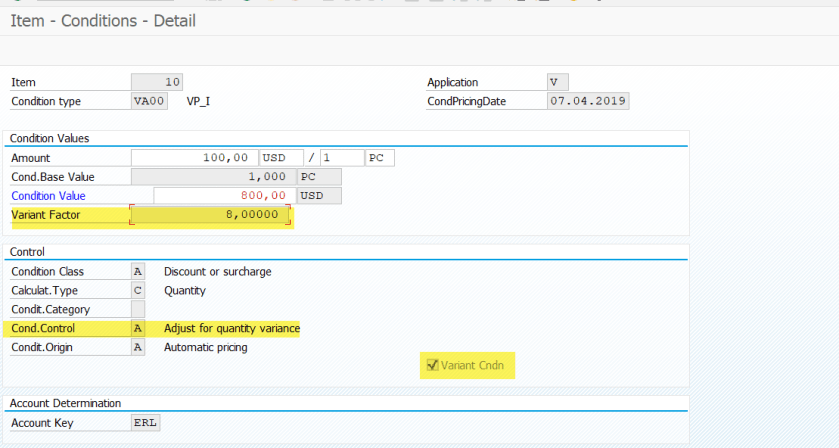Image resolution: width=839 pixels, height=448 pixels.
Task: Click the Variant Factor 8,00000 field
Action: coord(211,215)
